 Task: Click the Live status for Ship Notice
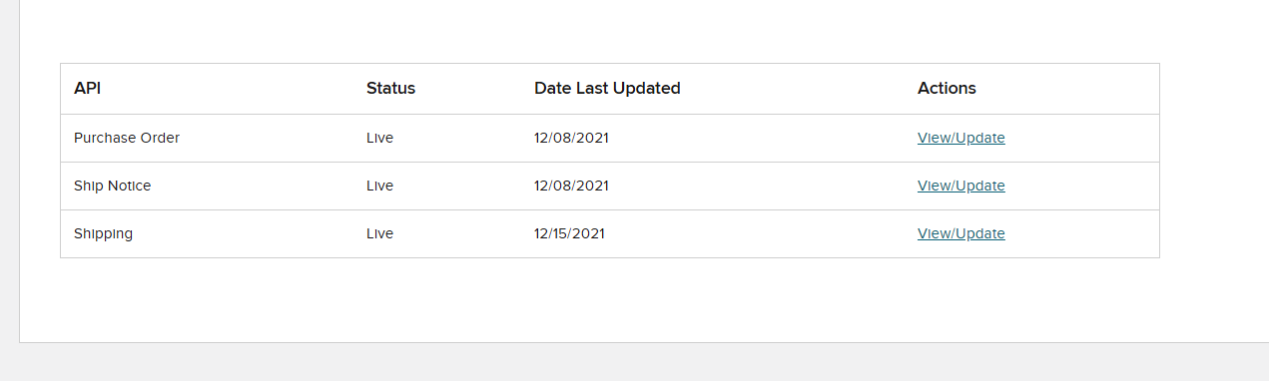(380, 186)
